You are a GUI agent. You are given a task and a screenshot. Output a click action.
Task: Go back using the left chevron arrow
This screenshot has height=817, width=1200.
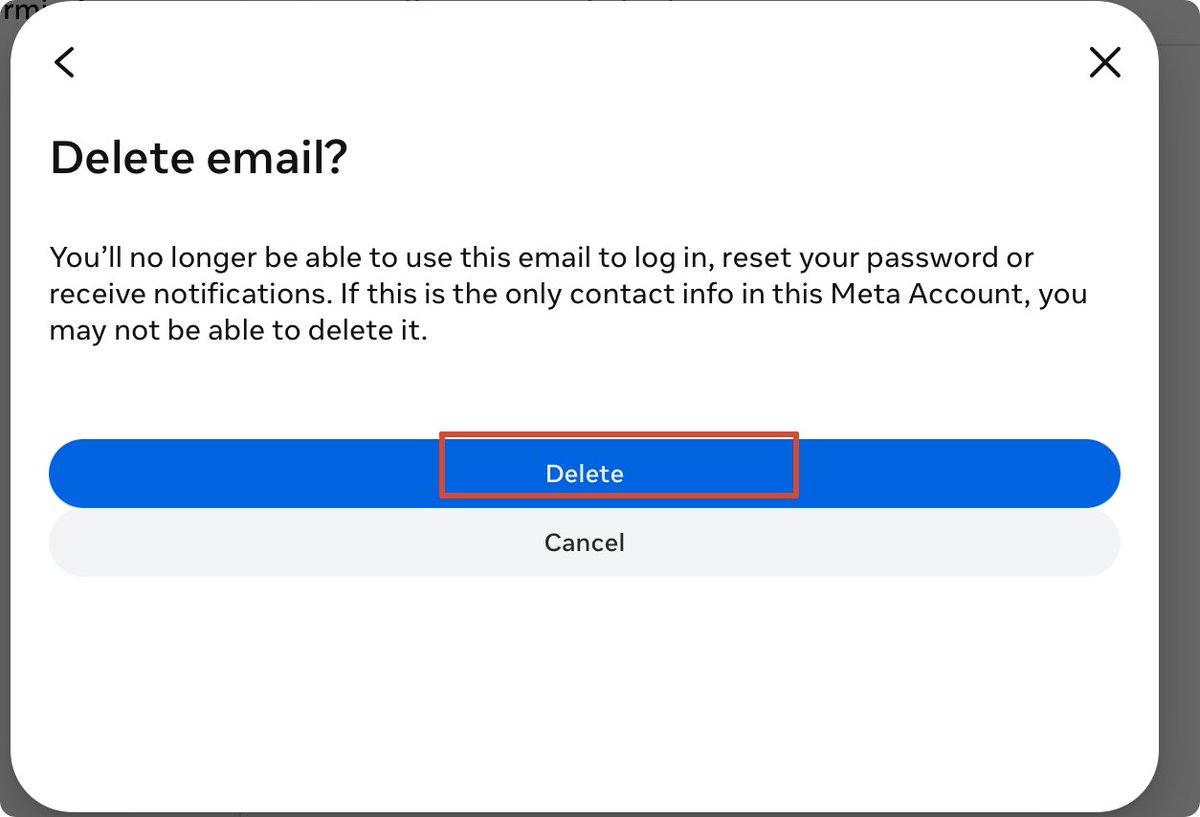64,63
